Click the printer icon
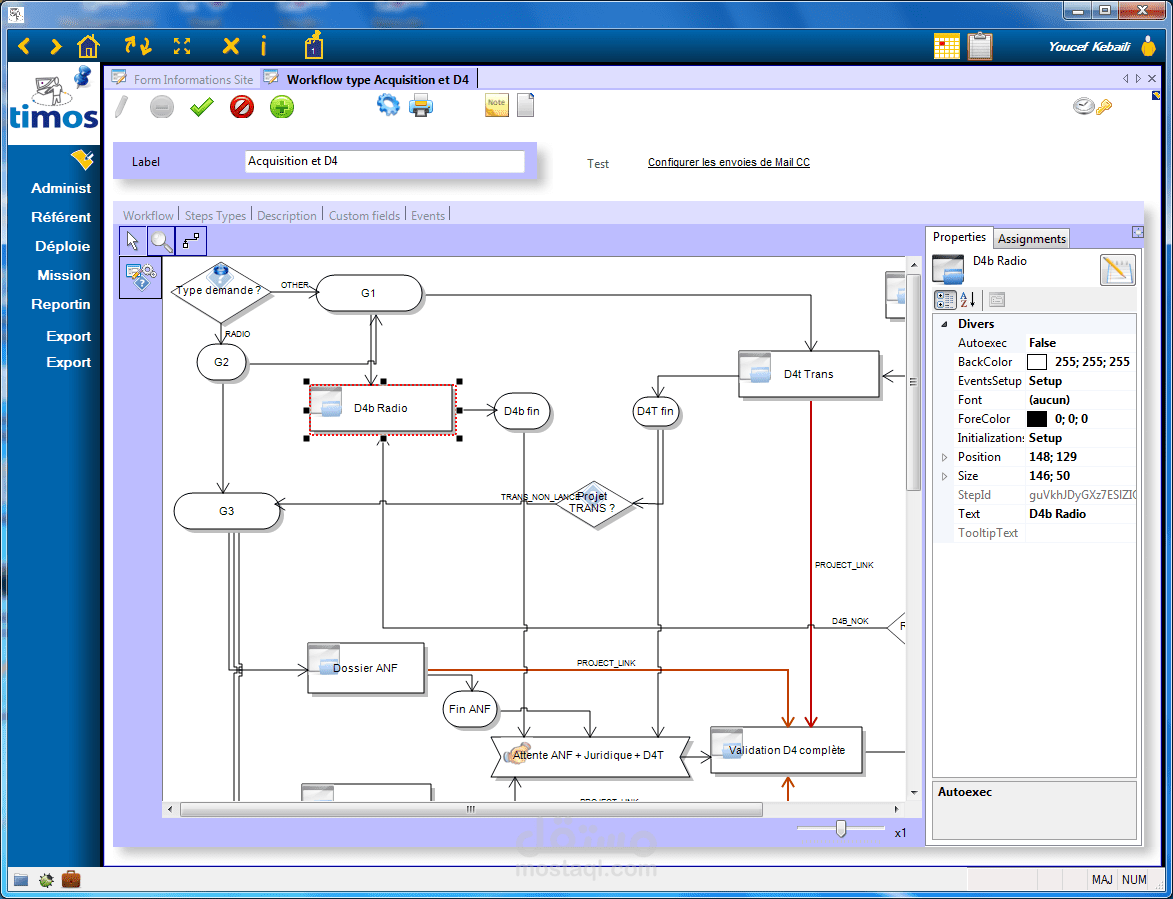 coord(421,105)
